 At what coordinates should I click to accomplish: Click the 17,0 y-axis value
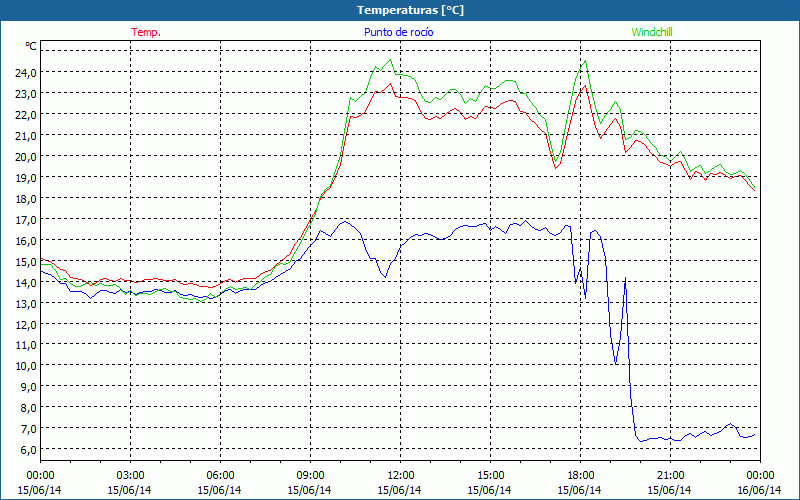[x=26, y=219]
